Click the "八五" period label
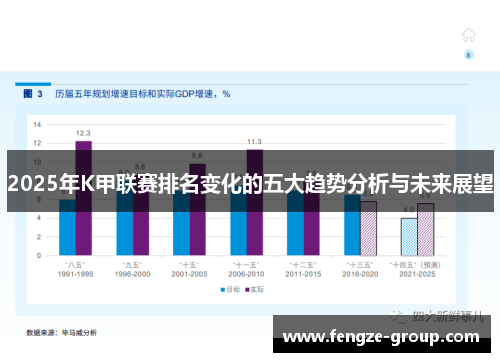Image resolution: width=500 pixels, height=362 pixels. pos(75,265)
